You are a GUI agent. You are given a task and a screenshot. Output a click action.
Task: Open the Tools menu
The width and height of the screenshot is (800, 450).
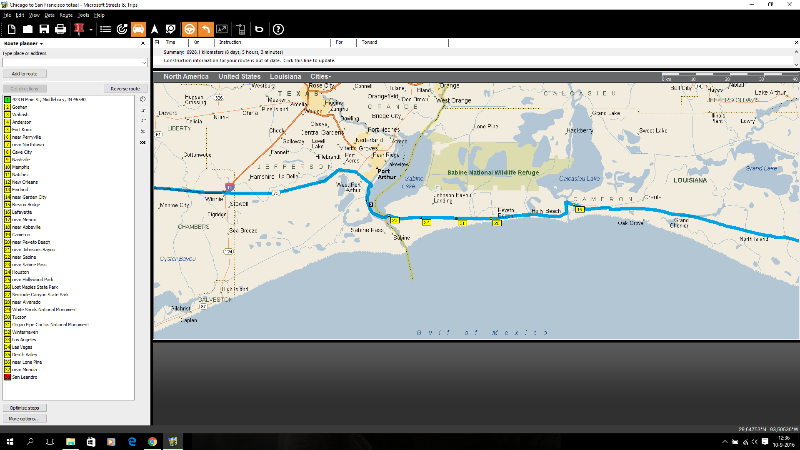[87, 16]
